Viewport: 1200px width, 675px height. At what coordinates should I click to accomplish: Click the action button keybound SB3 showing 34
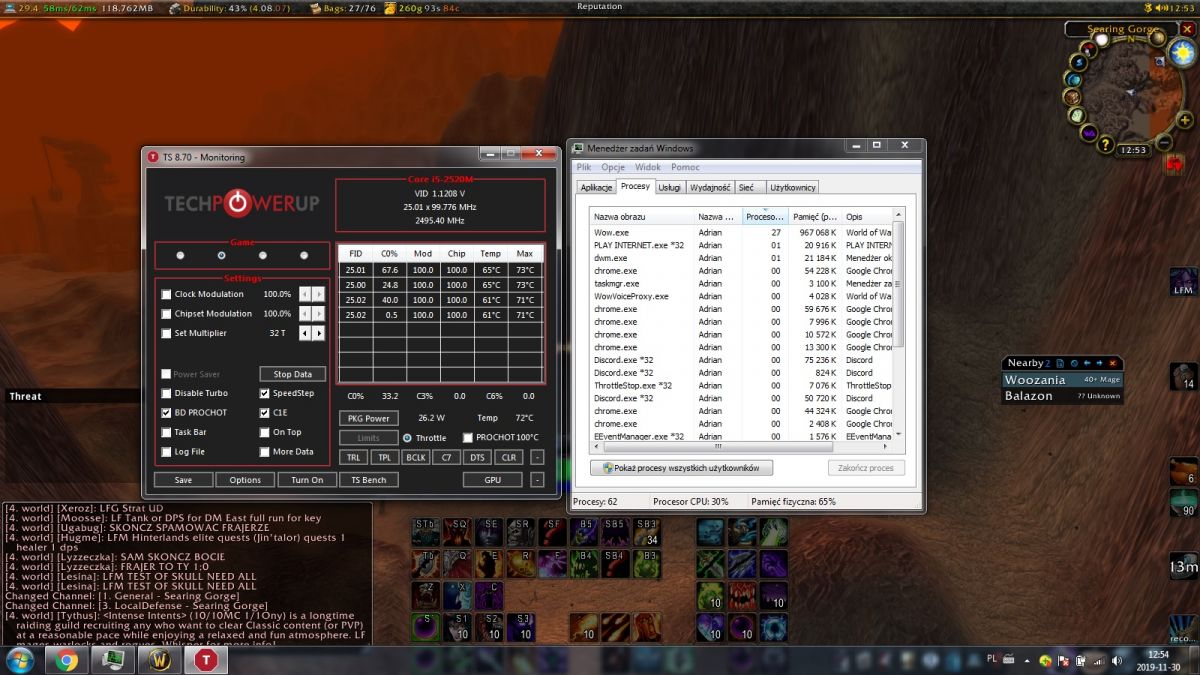(x=646, y=532)
